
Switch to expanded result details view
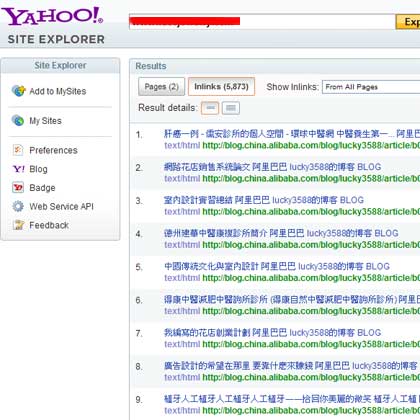231,108
